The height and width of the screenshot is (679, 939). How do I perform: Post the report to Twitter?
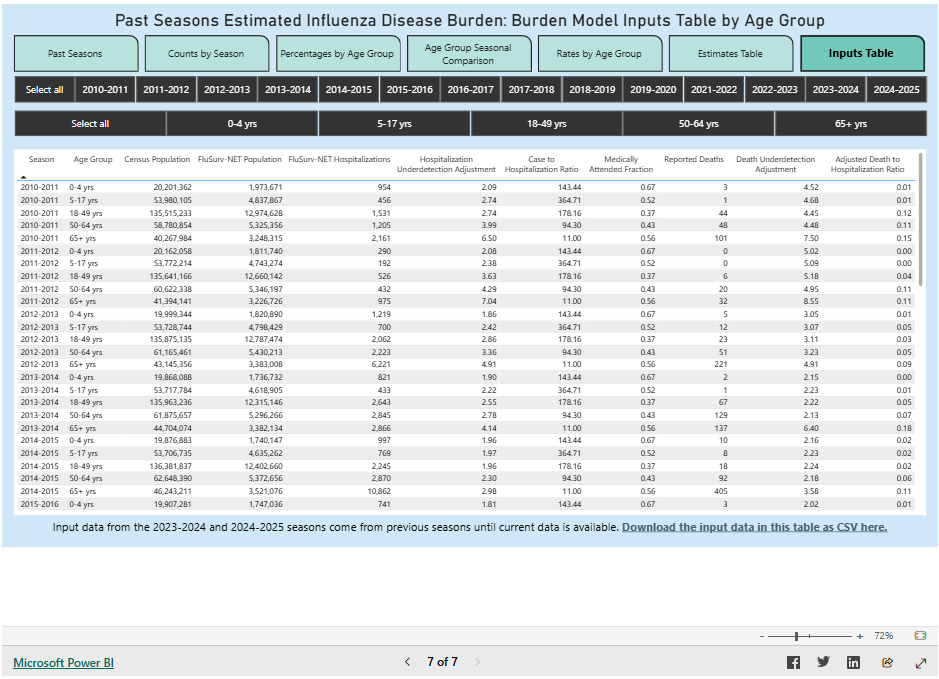pos(822,662)
